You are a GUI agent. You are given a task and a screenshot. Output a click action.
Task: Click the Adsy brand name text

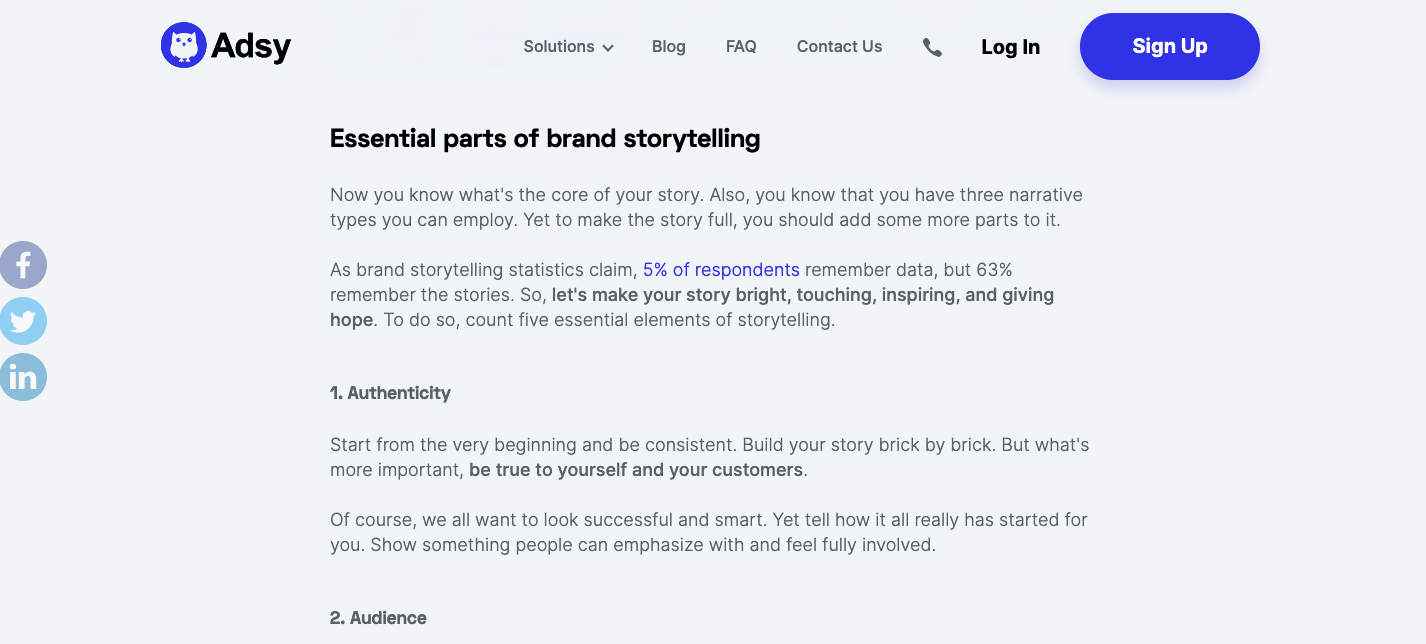tap(251, 46)
